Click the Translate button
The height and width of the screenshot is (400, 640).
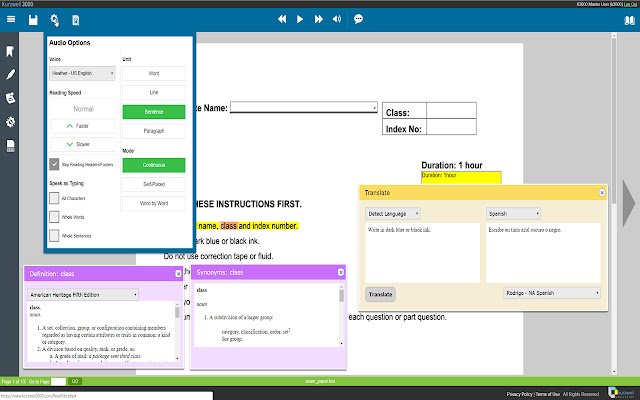pos(380,294)
